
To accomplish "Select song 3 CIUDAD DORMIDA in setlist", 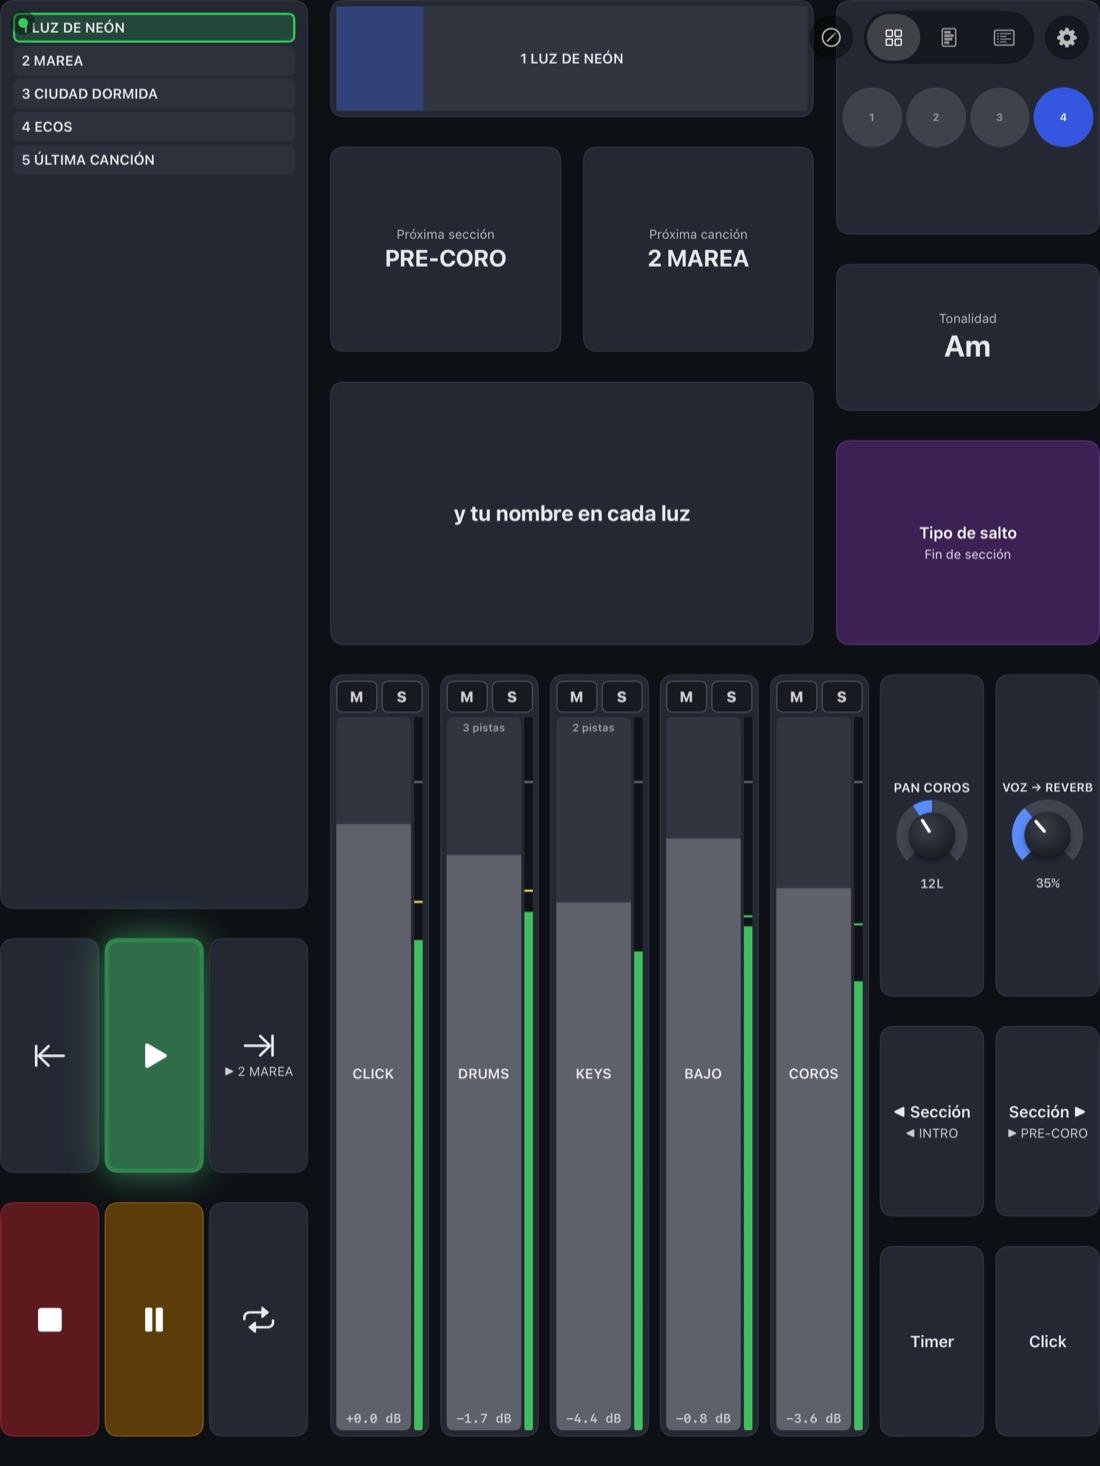I will coord(154,93).
